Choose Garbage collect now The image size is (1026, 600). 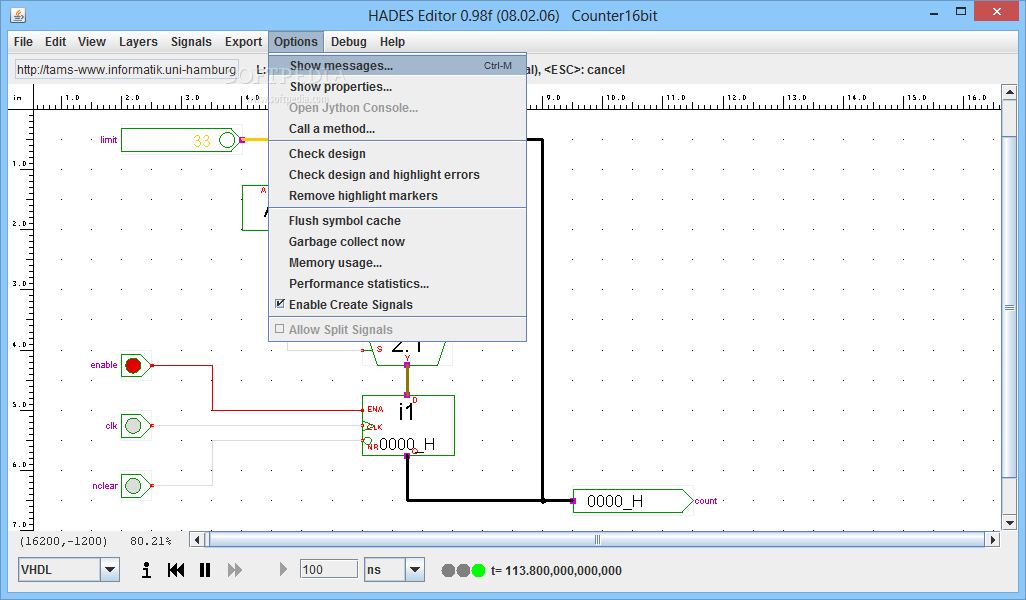398,241
